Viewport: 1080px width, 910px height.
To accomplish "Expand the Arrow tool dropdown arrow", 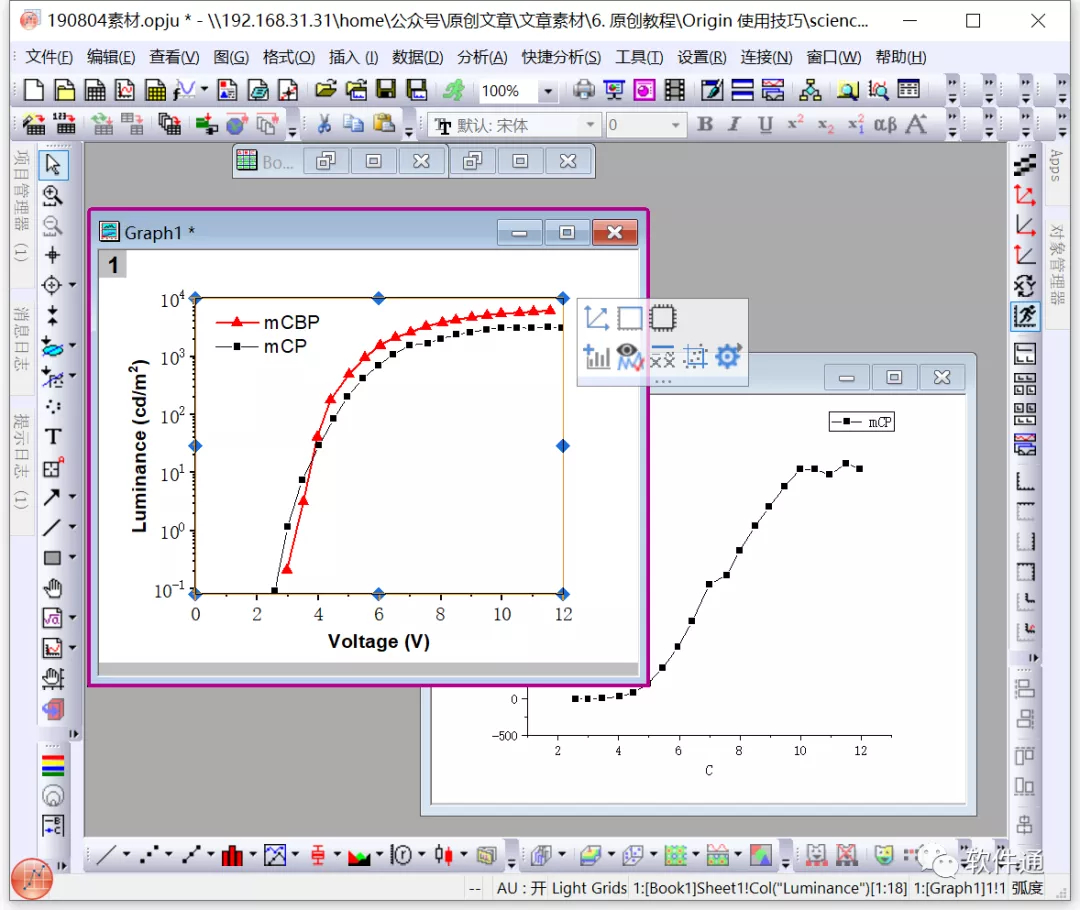I will tap(72, 497).
